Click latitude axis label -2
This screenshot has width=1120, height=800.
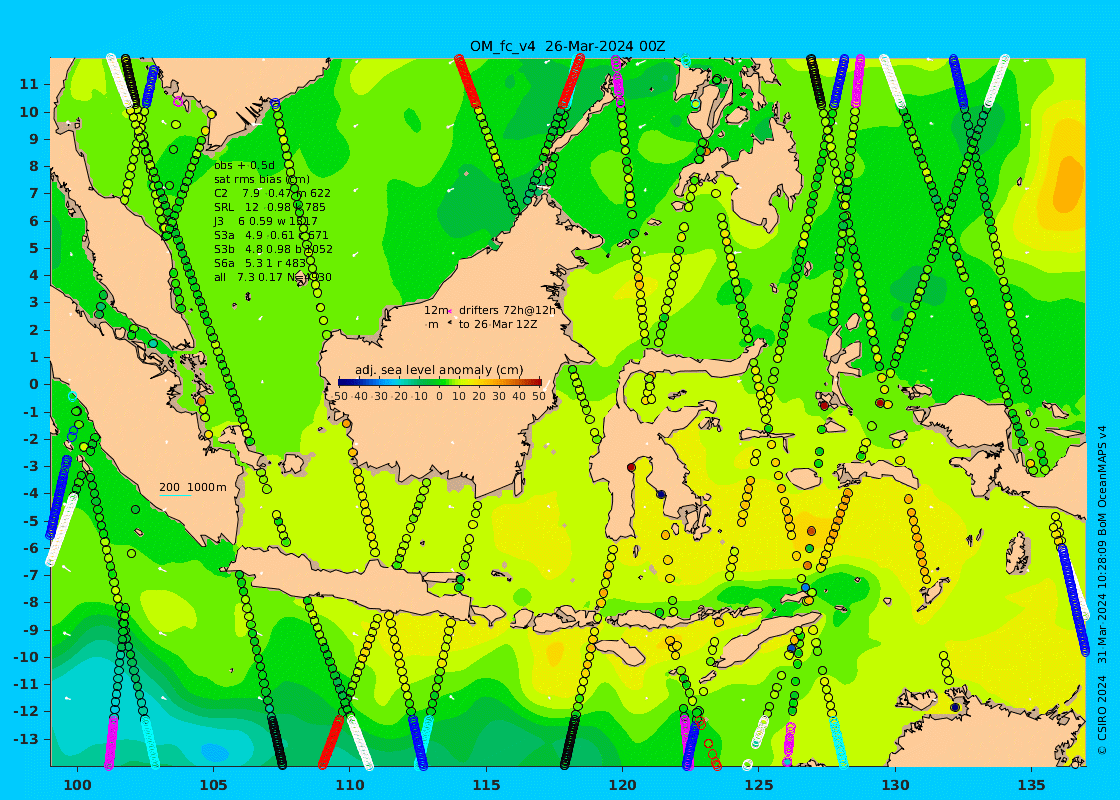coord(31,439)
